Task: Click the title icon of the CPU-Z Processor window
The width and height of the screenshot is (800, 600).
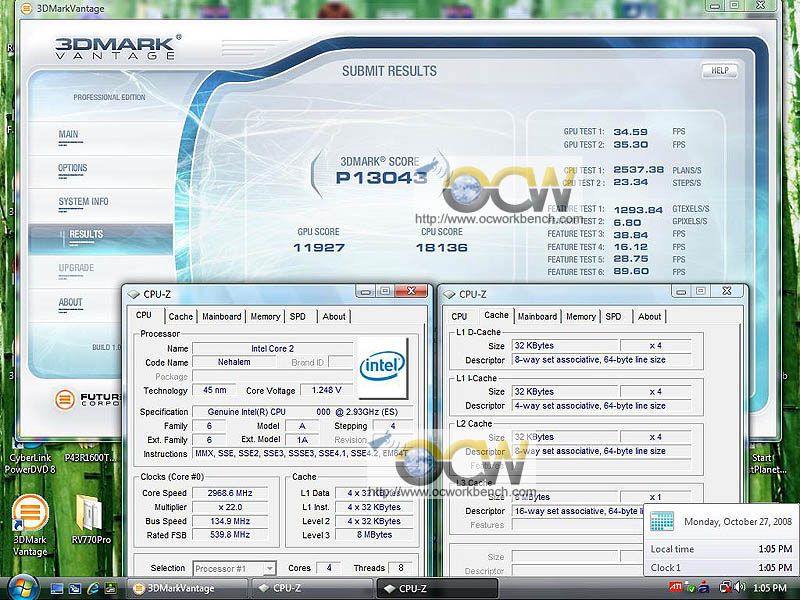Action: click(134, 294)
